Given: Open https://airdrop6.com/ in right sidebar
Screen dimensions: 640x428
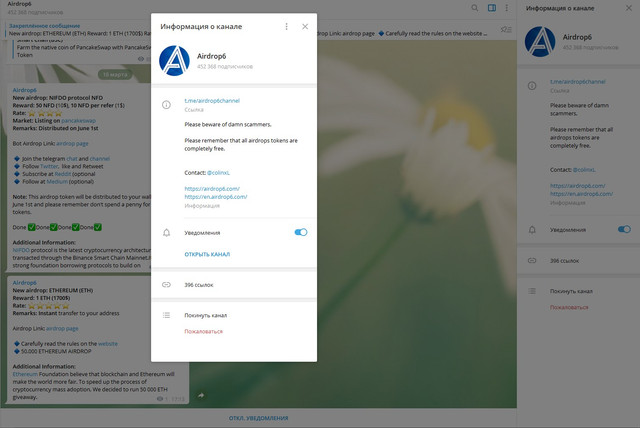Looking at the screenshot, I should 578,186.
